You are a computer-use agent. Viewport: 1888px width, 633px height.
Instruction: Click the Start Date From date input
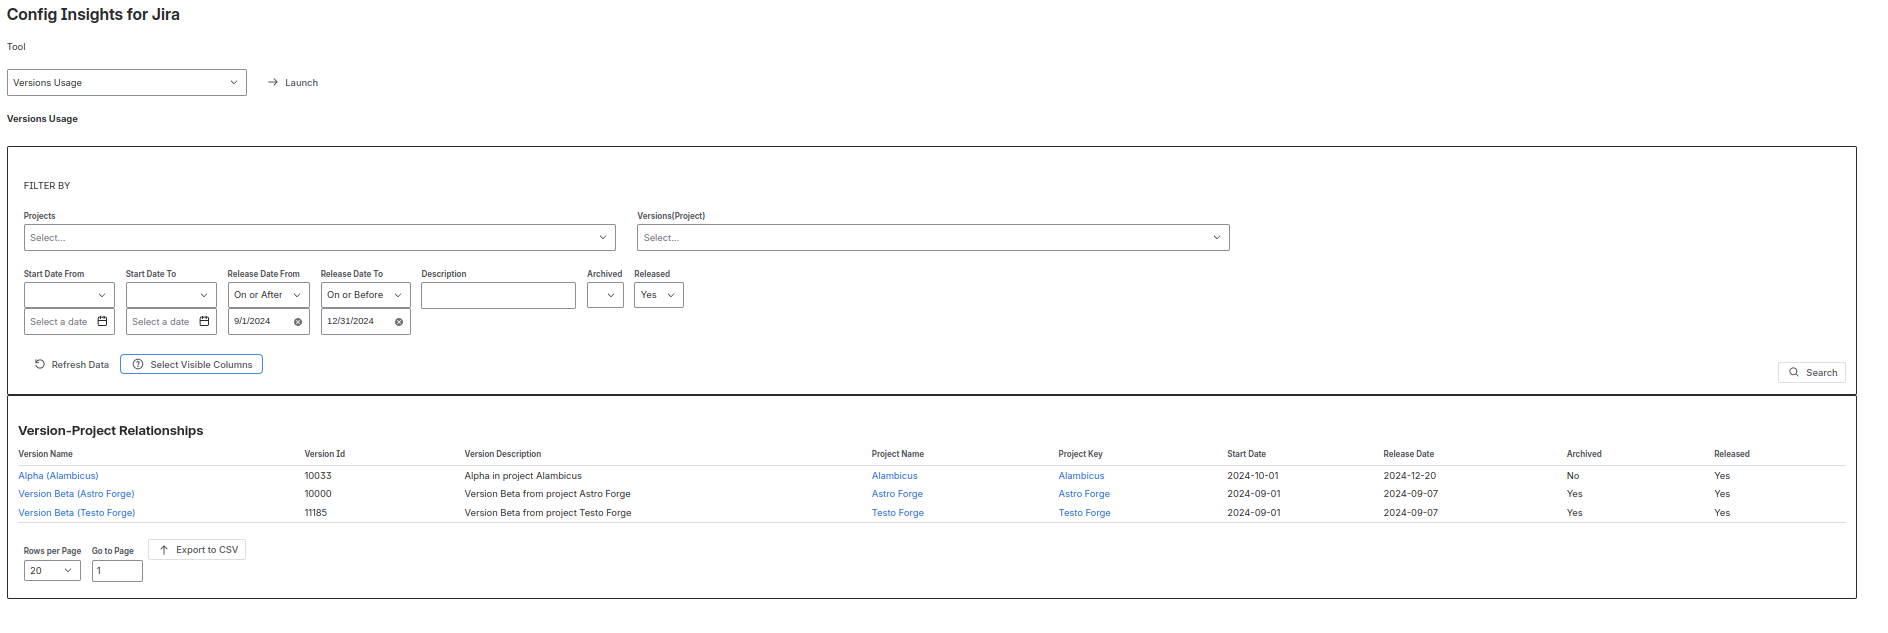coord(69,322)
